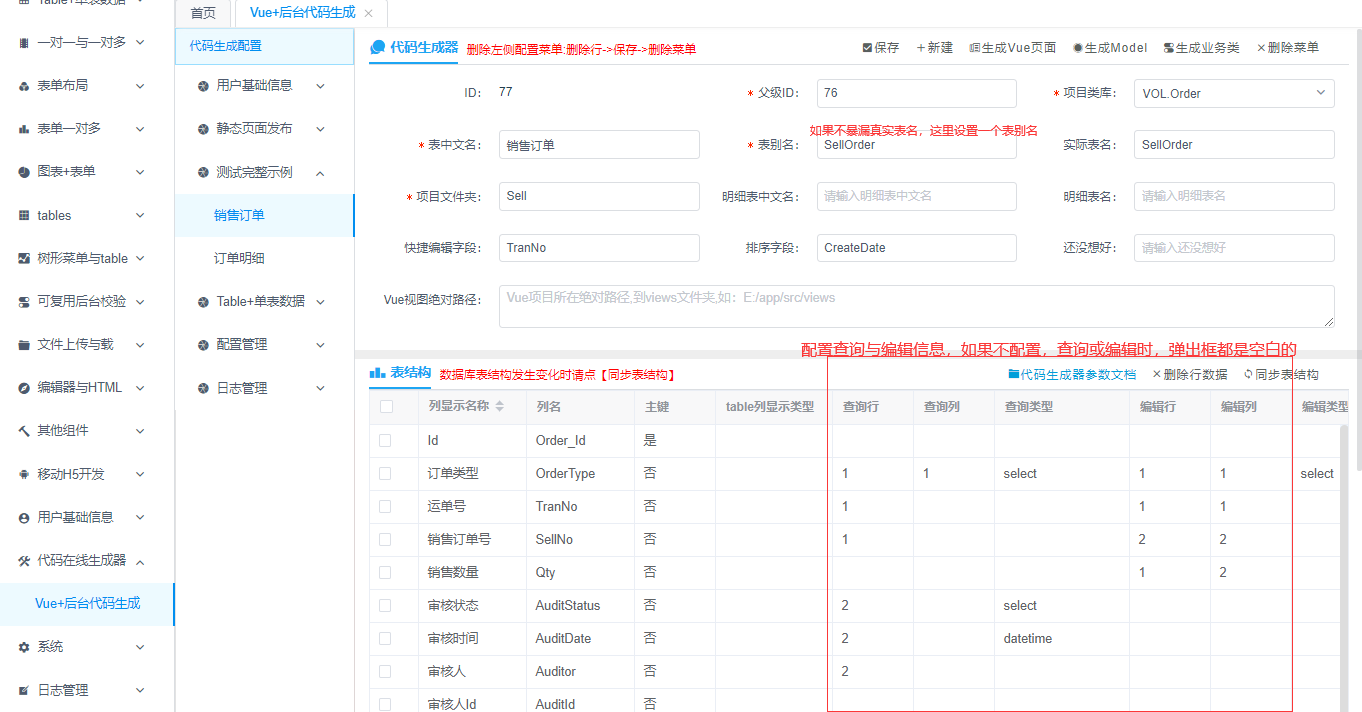This screenshot has width=1362, height=712.
Task: Check the 审核状态 row checkbox
Action: click(386, 606)
